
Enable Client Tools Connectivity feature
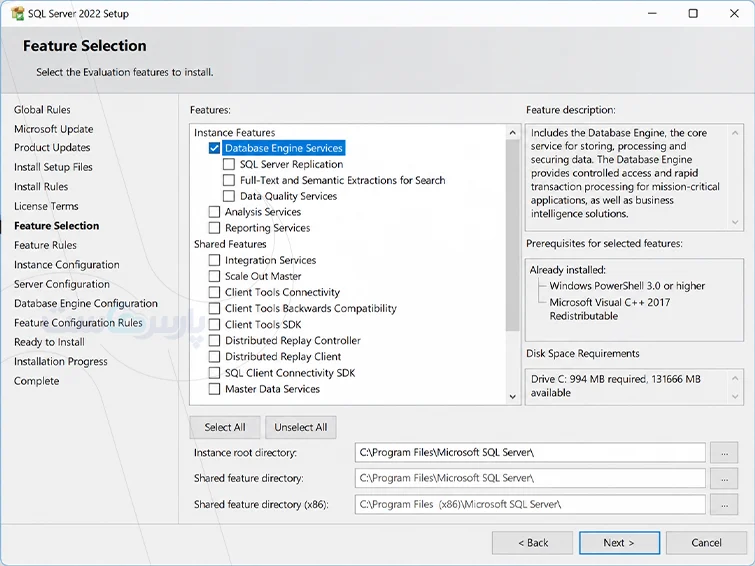pos(214,292)
